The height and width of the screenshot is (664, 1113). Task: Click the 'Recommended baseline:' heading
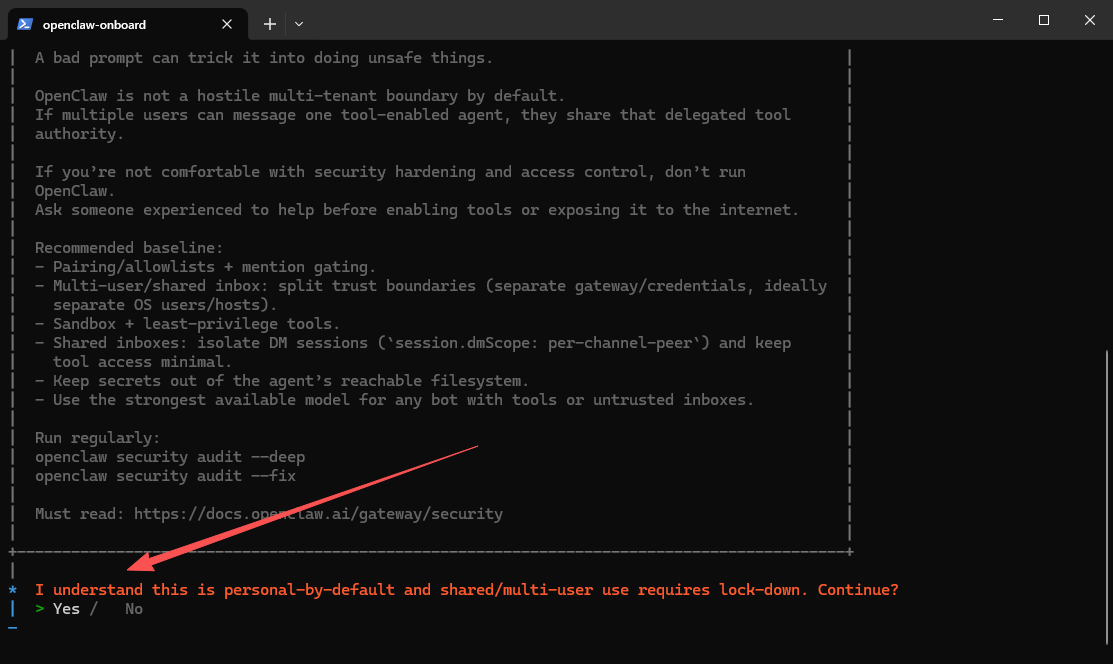129,248
